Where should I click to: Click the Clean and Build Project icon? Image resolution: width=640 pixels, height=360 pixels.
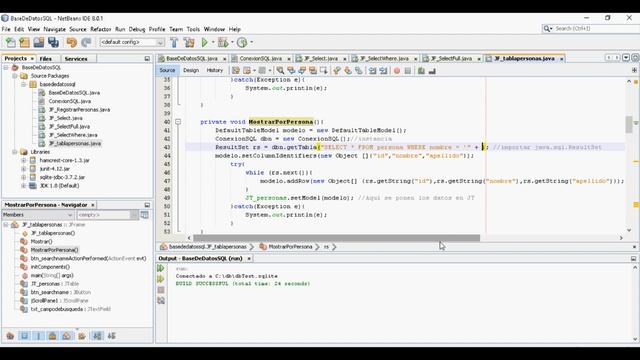click(189, 42)
